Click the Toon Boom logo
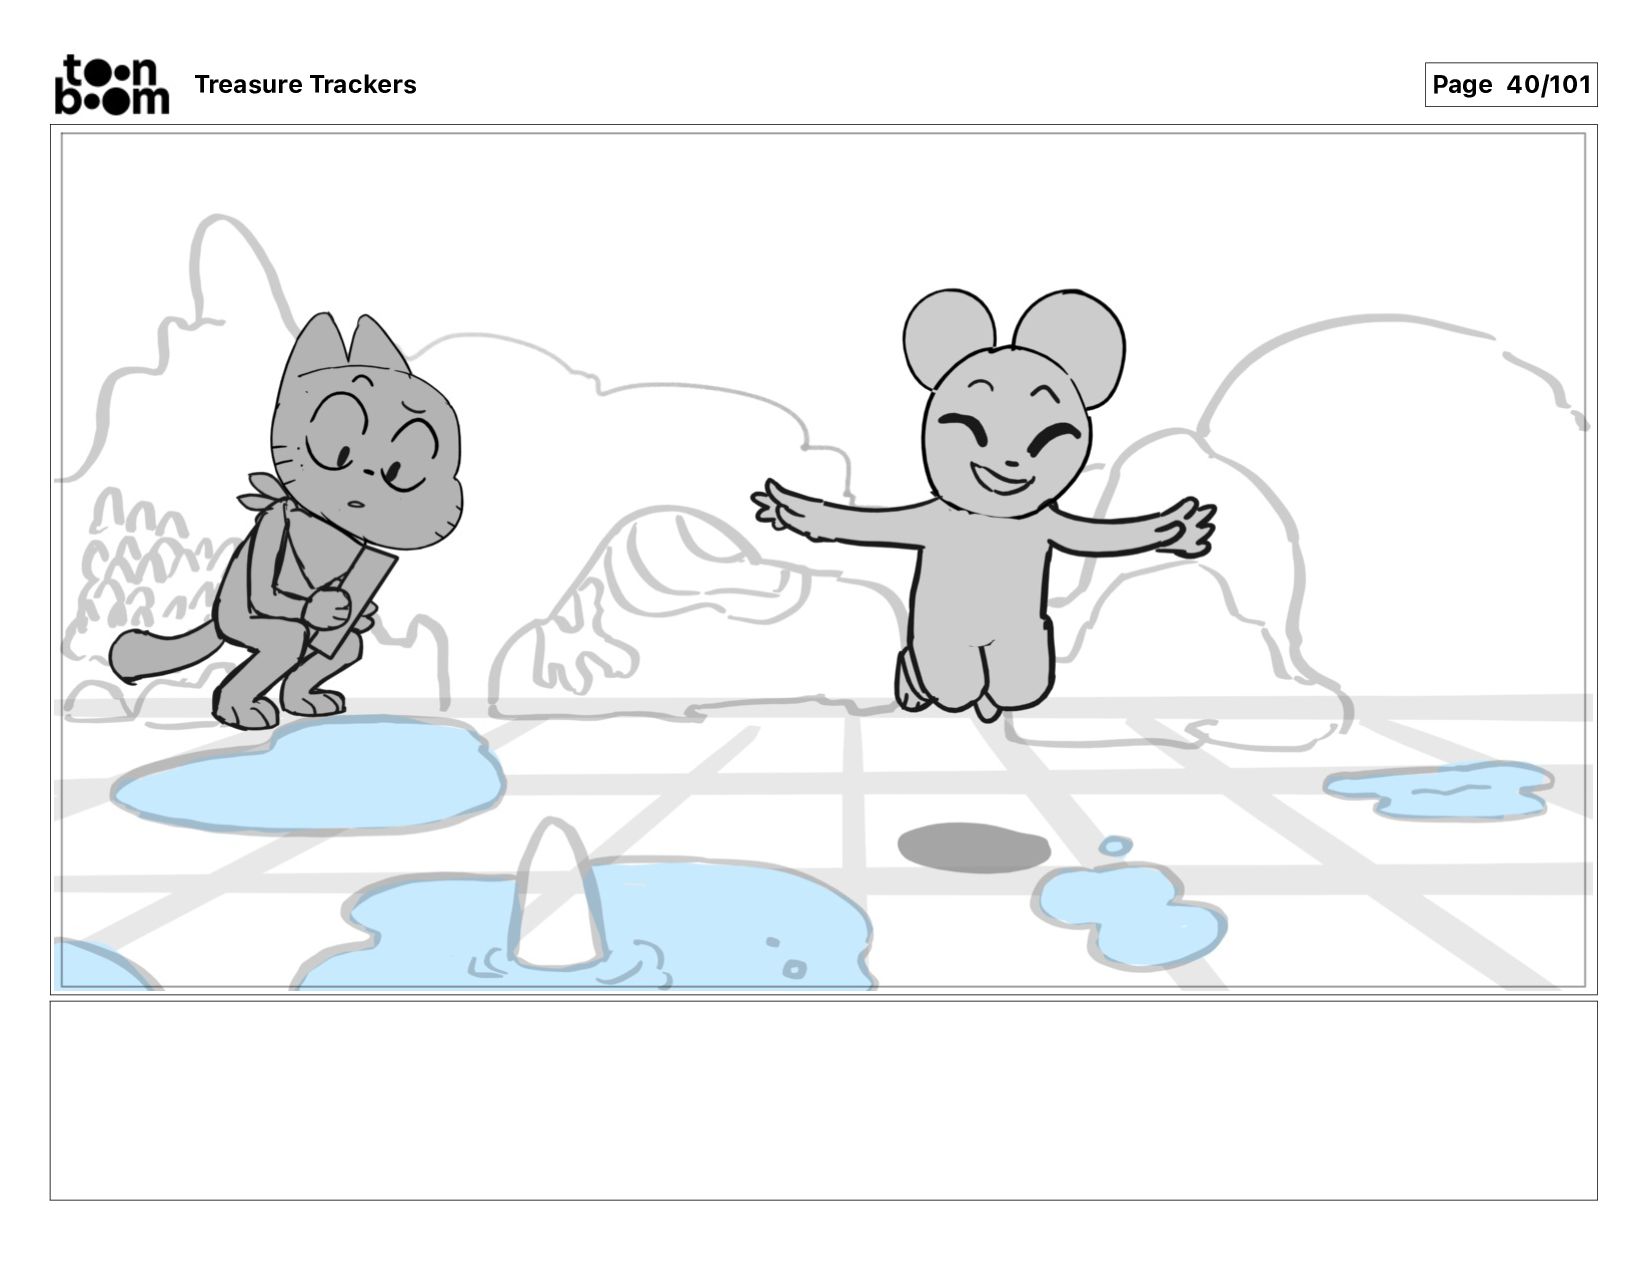 click(111, 85)
